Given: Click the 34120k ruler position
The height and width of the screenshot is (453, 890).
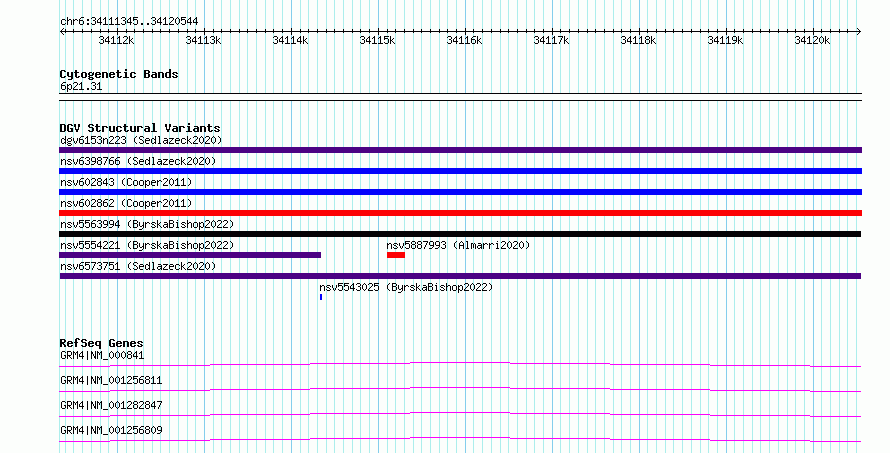Looking at the screenshot, I should (x=812, y=40).
